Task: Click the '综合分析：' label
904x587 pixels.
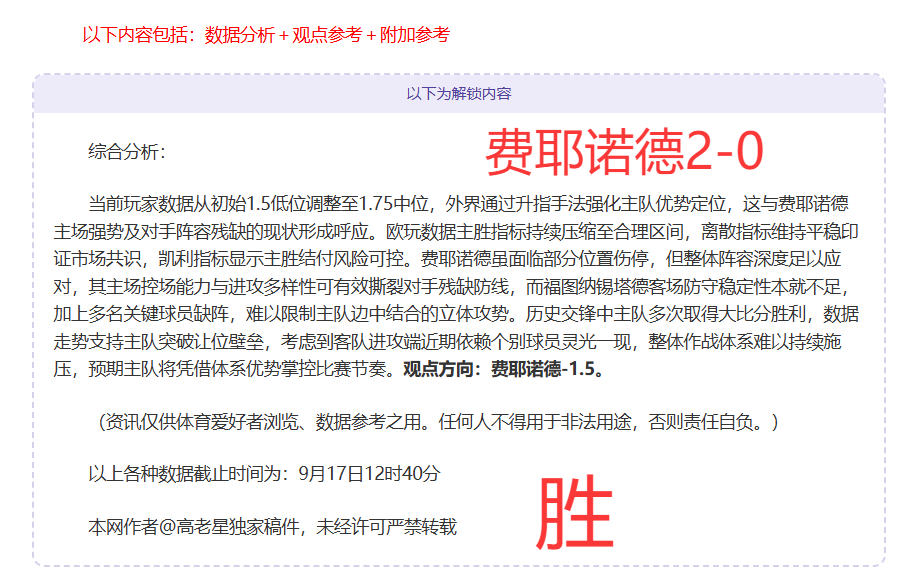Action: [127, 152]
